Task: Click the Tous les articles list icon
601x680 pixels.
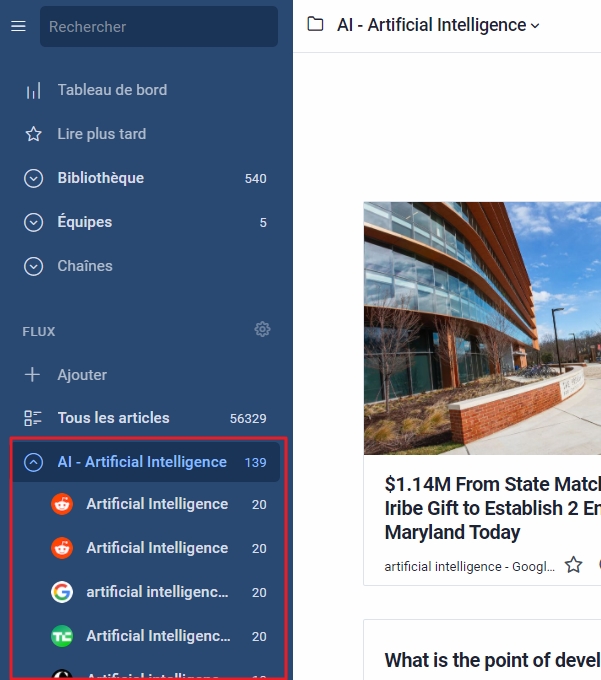Action: click(x=33, y=418)
